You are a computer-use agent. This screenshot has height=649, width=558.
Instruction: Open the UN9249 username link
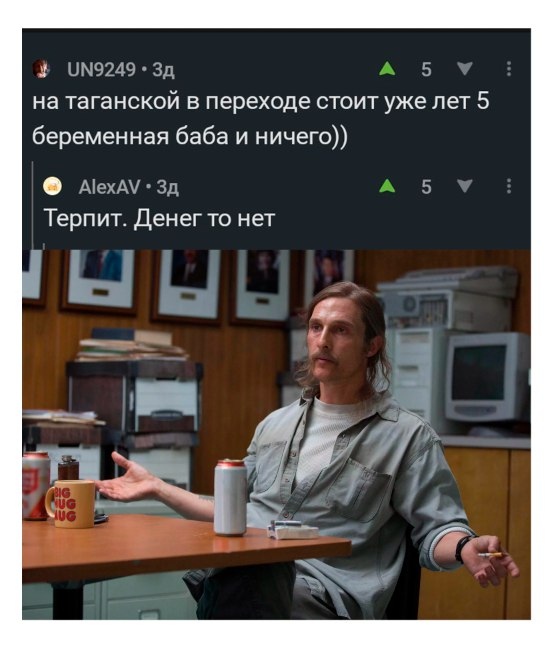point(101,70)
